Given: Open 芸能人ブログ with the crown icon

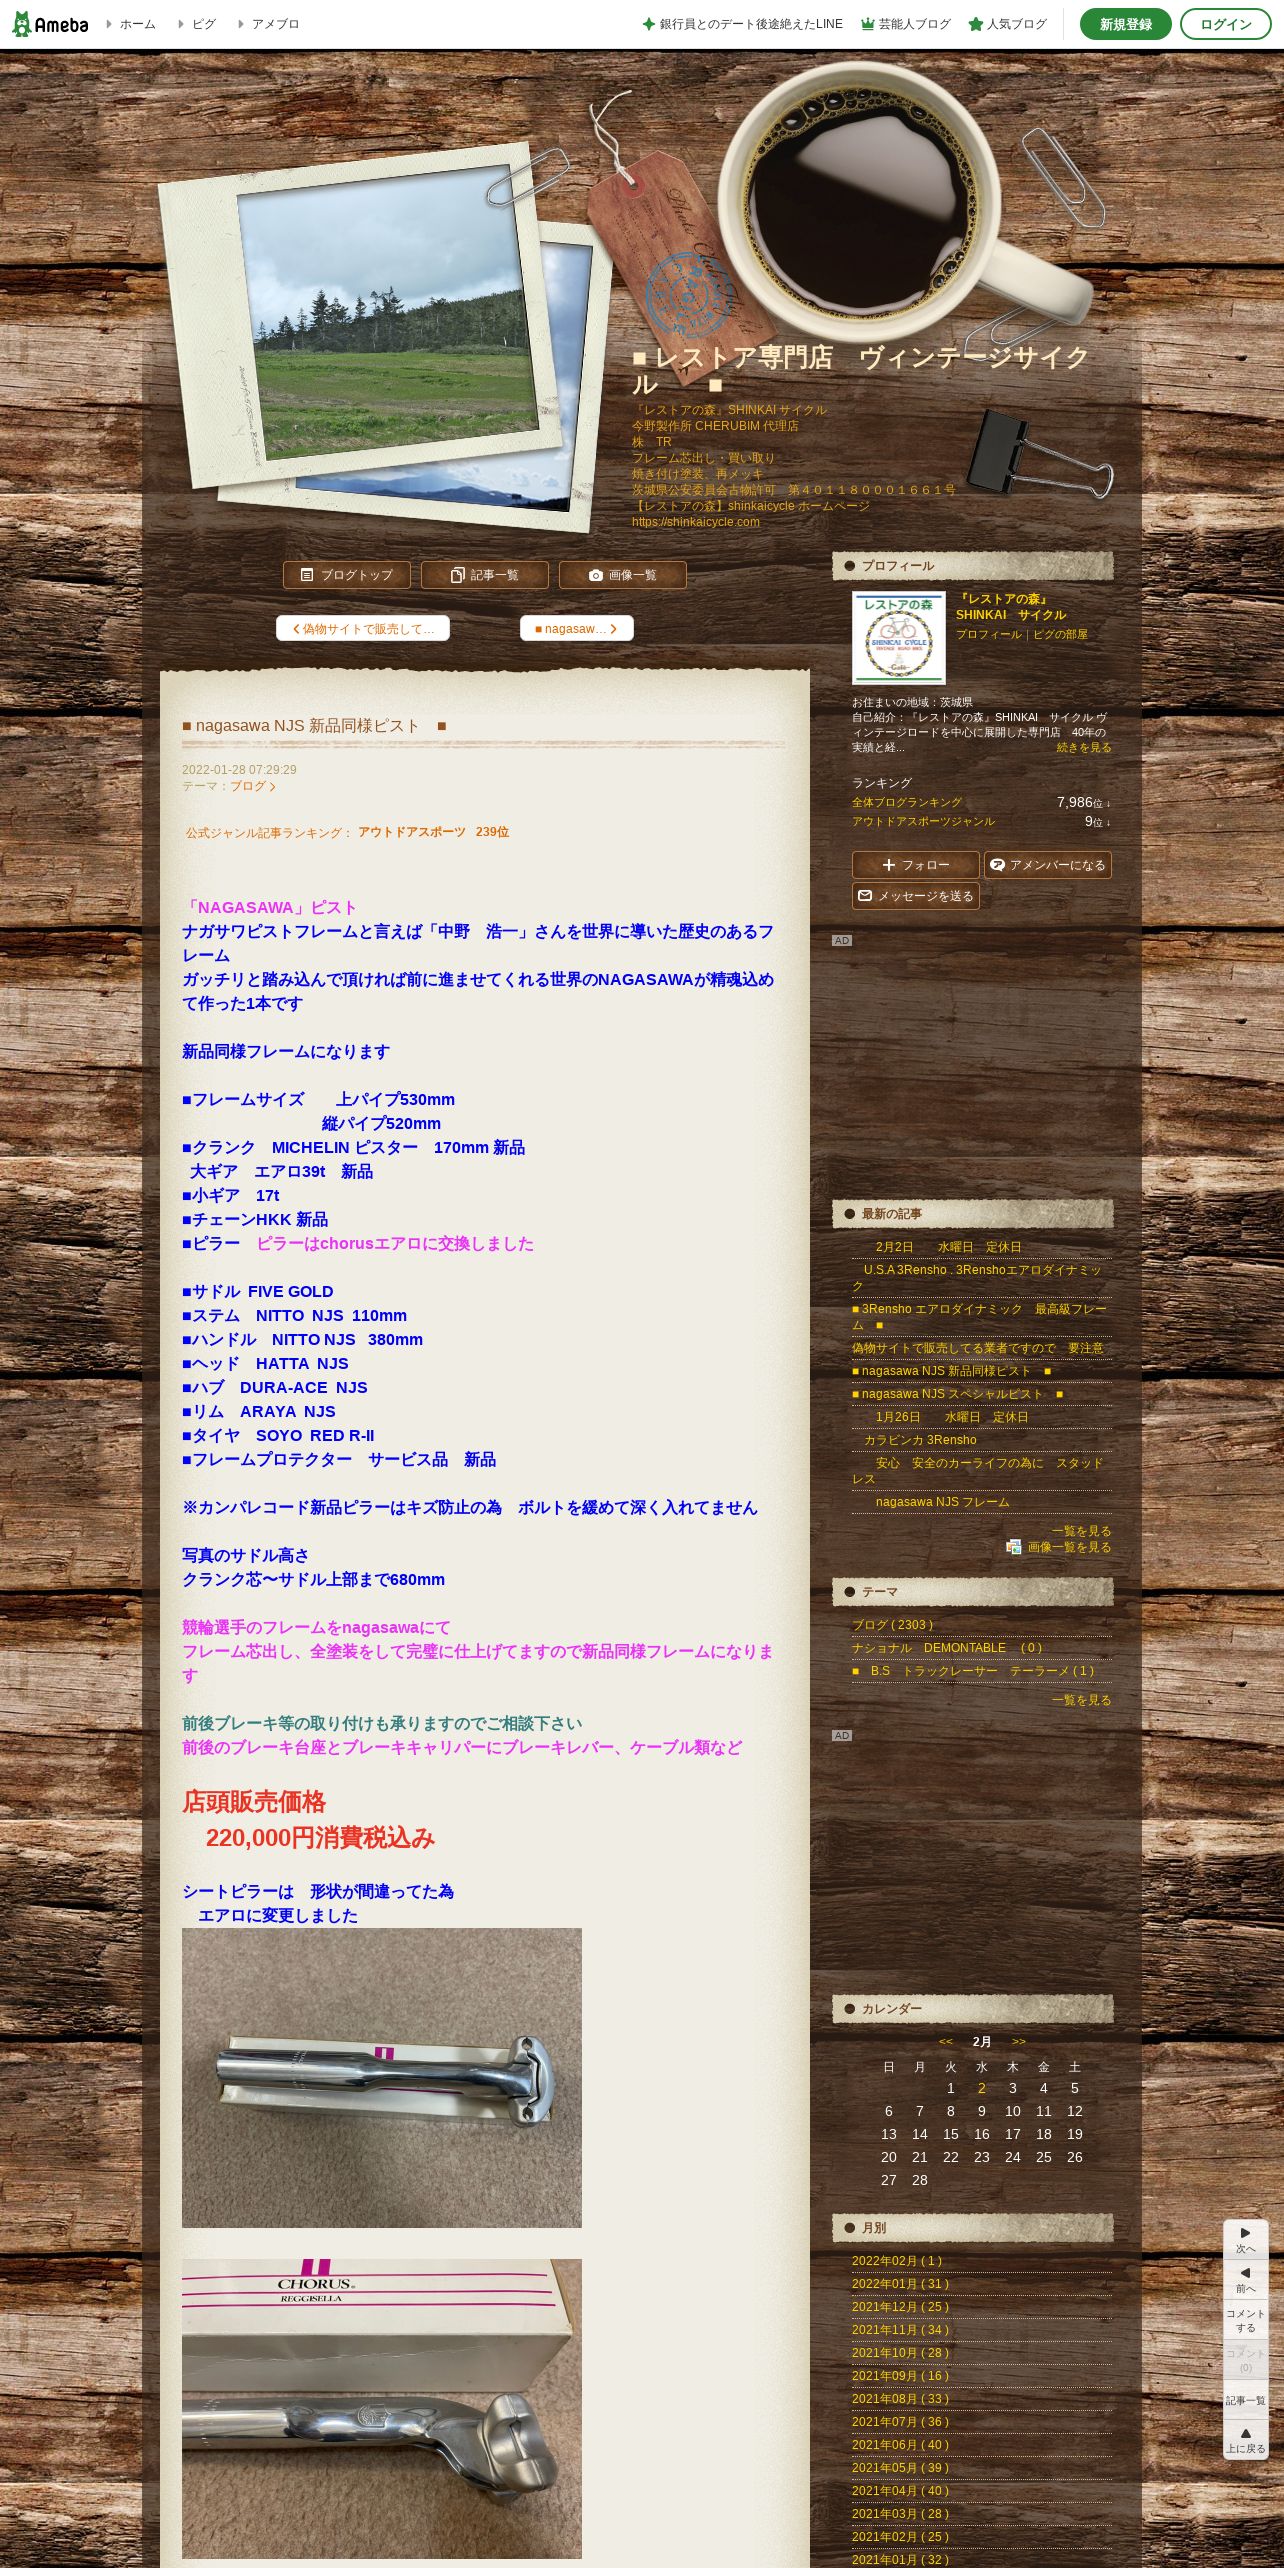Looking at the screenshot, I should coord(905,24).
